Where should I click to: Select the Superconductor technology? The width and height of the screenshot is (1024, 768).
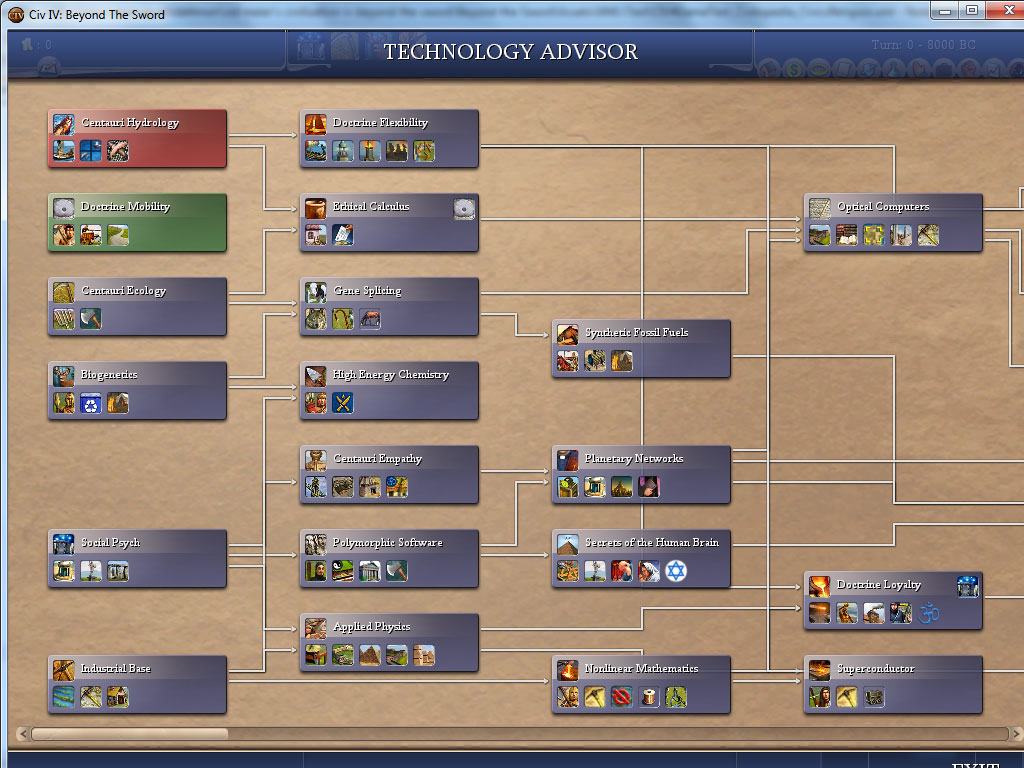[x=894, y=685]
